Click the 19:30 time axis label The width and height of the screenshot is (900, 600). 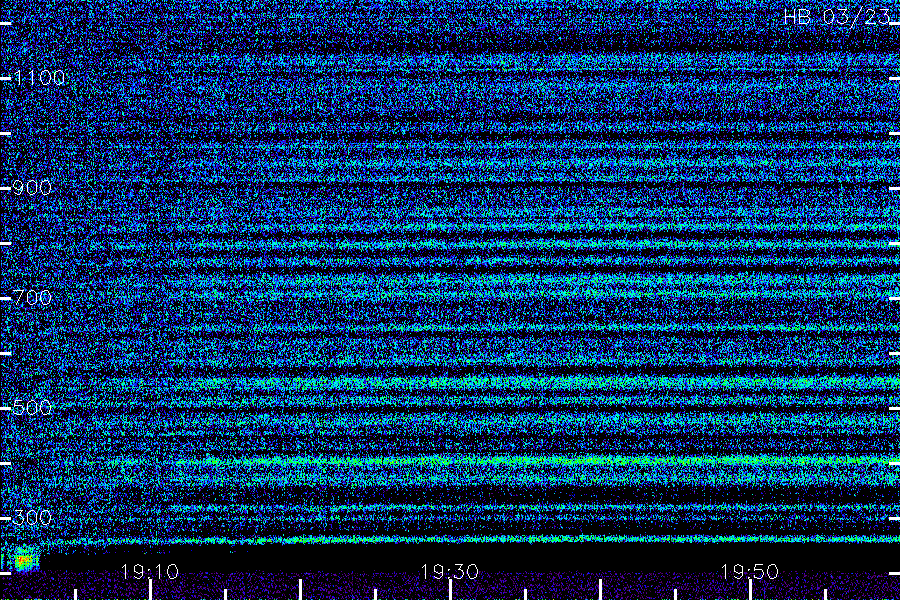tap(449, 572)
